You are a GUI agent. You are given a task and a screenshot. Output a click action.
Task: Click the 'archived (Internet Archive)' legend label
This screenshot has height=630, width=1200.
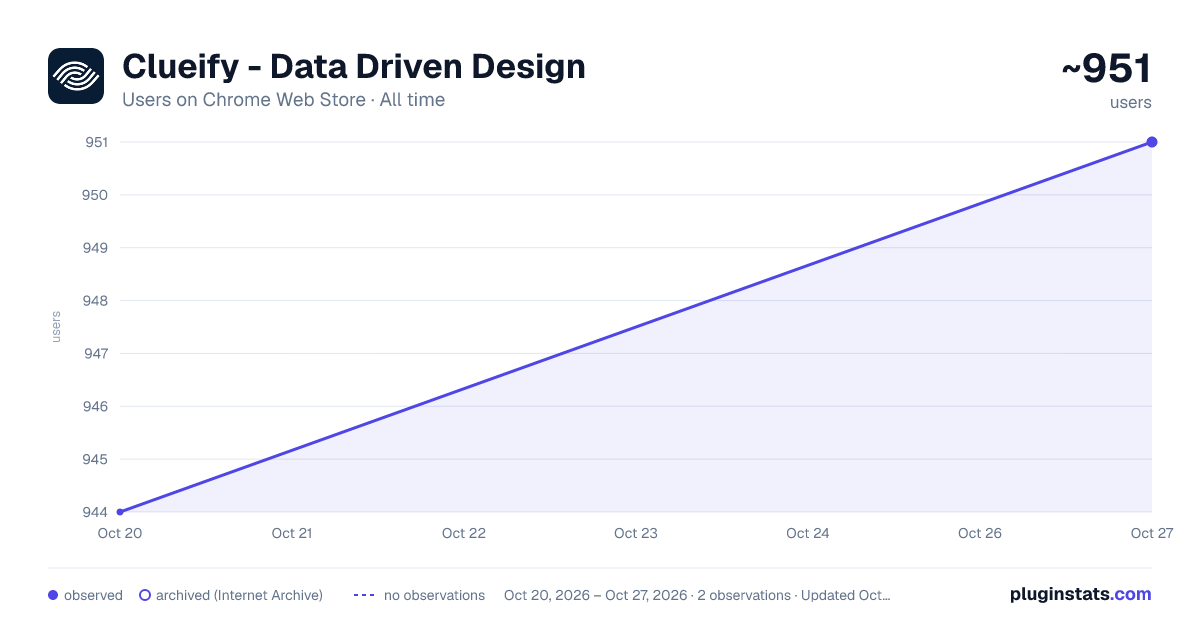click(239, 595)
